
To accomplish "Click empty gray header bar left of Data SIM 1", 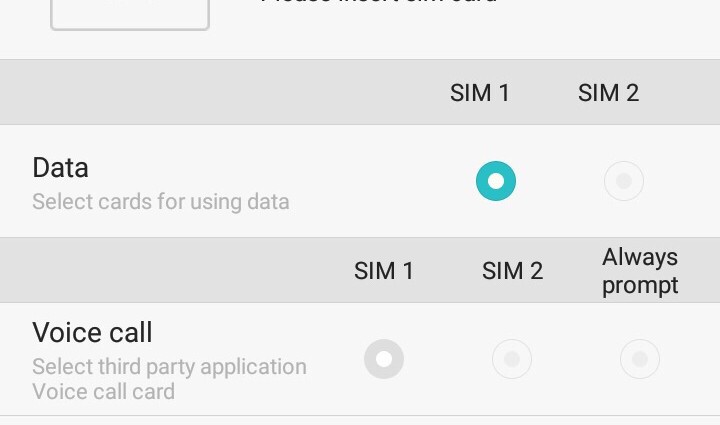I will pyautogui.click(x=200, y=93).
